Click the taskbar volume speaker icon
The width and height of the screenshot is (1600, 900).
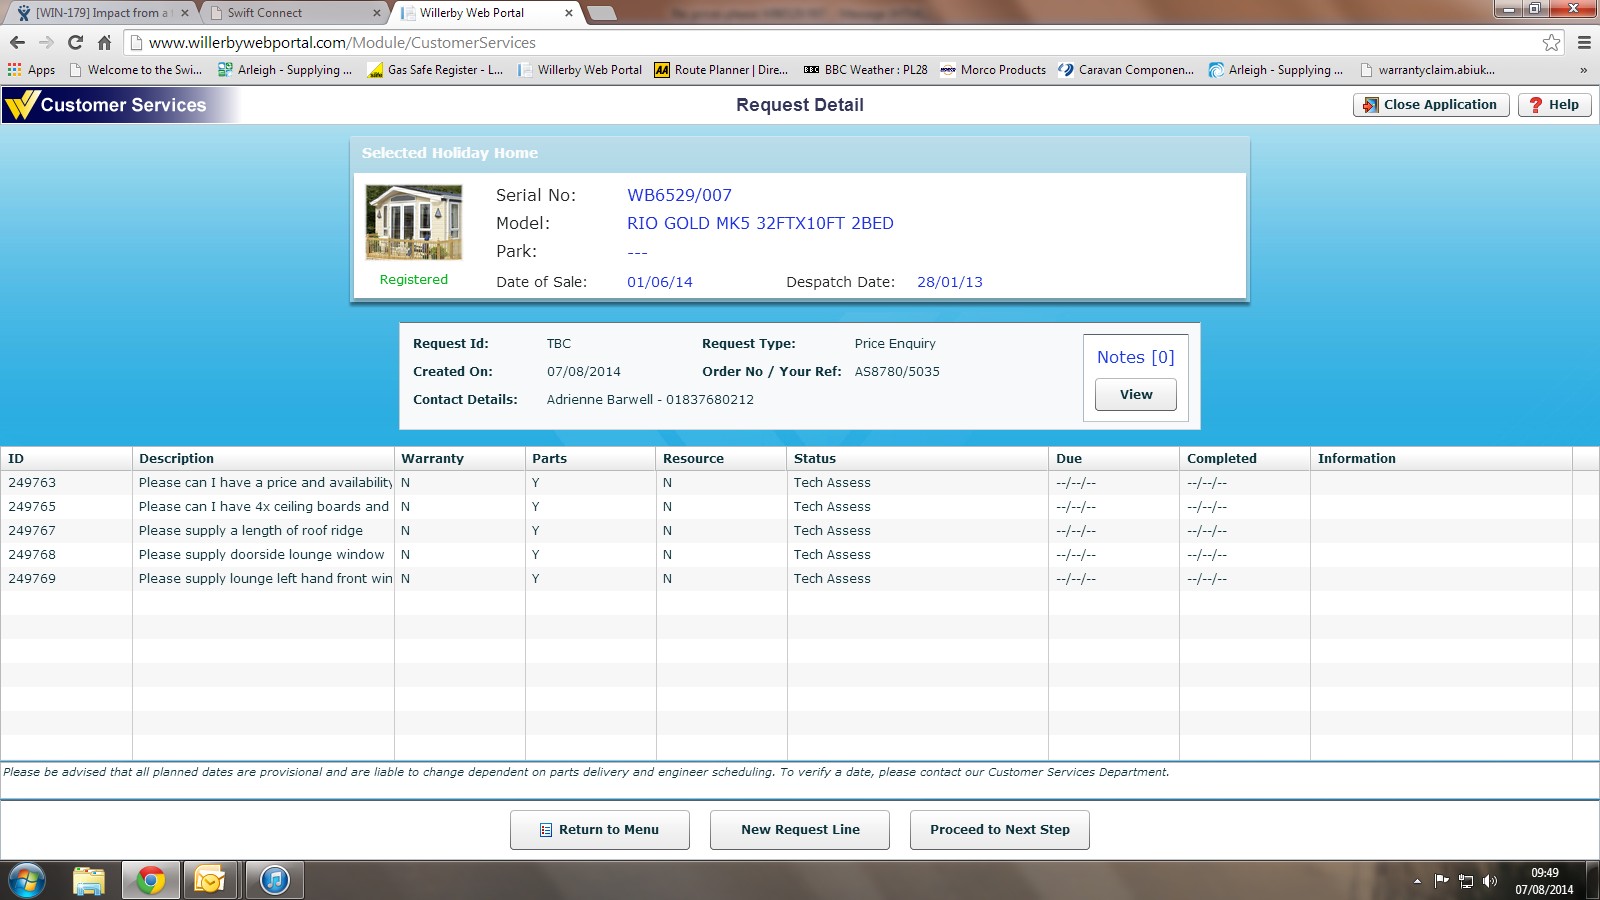click(x=1489, y=881)
